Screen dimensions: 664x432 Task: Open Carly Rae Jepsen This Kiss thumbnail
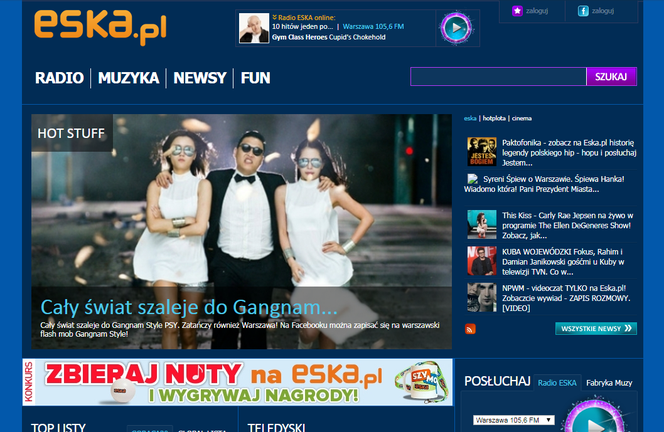(482, 224)
